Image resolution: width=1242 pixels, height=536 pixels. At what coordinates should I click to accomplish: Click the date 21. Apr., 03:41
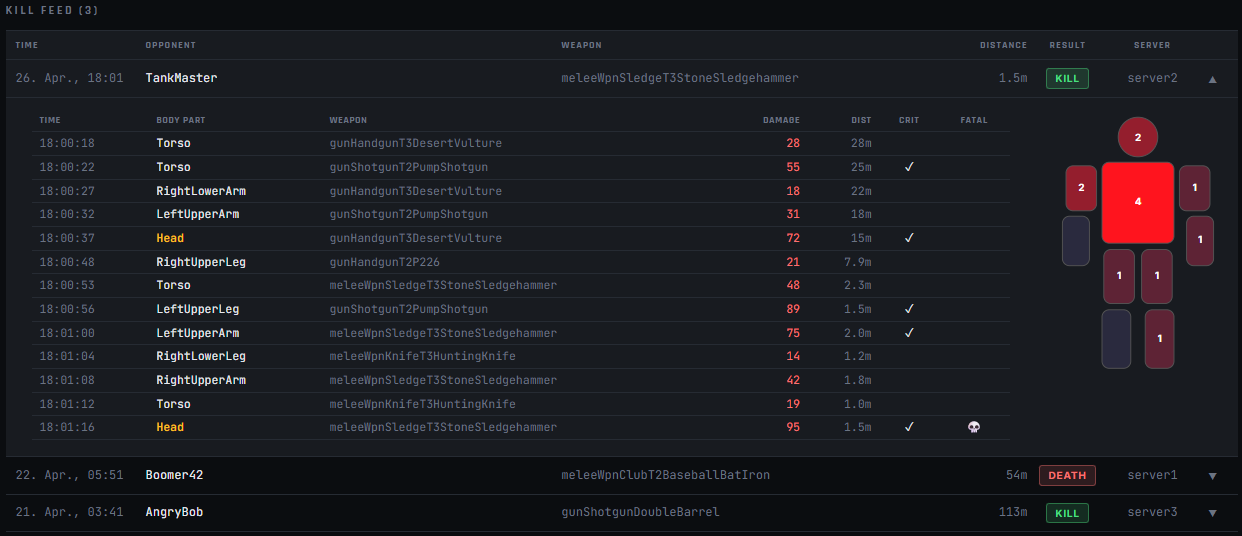69,513
